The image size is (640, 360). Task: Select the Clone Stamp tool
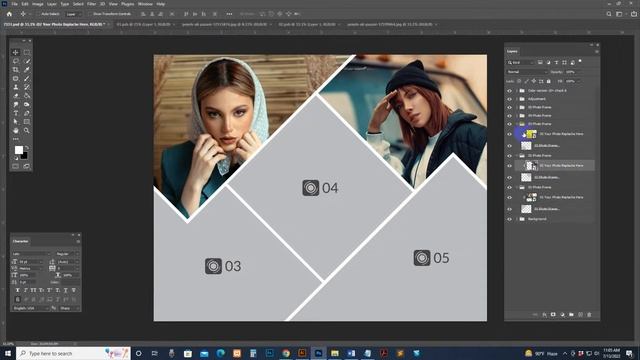click(x=16, y=87)
